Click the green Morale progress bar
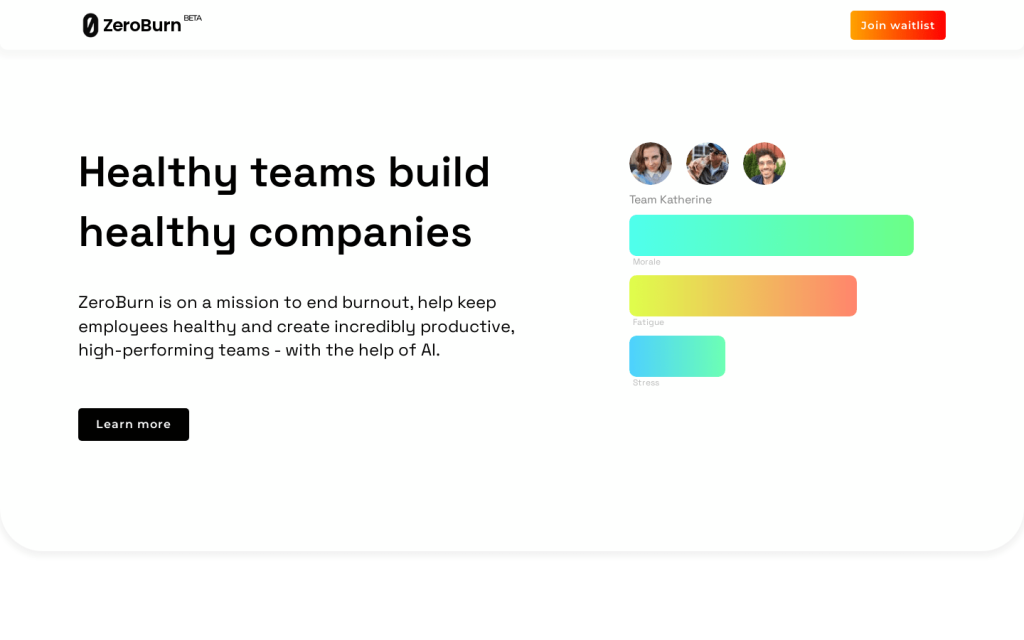The width and height of the screenshot is (1024, 640). coord(771,235)
